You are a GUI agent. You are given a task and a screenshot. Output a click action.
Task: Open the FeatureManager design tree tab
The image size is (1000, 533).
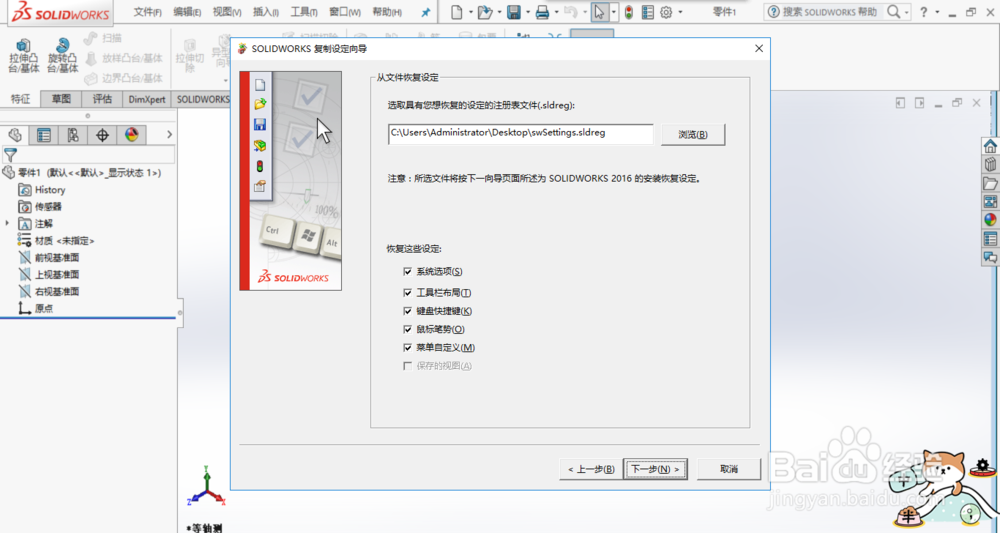[x=15, y=135]
